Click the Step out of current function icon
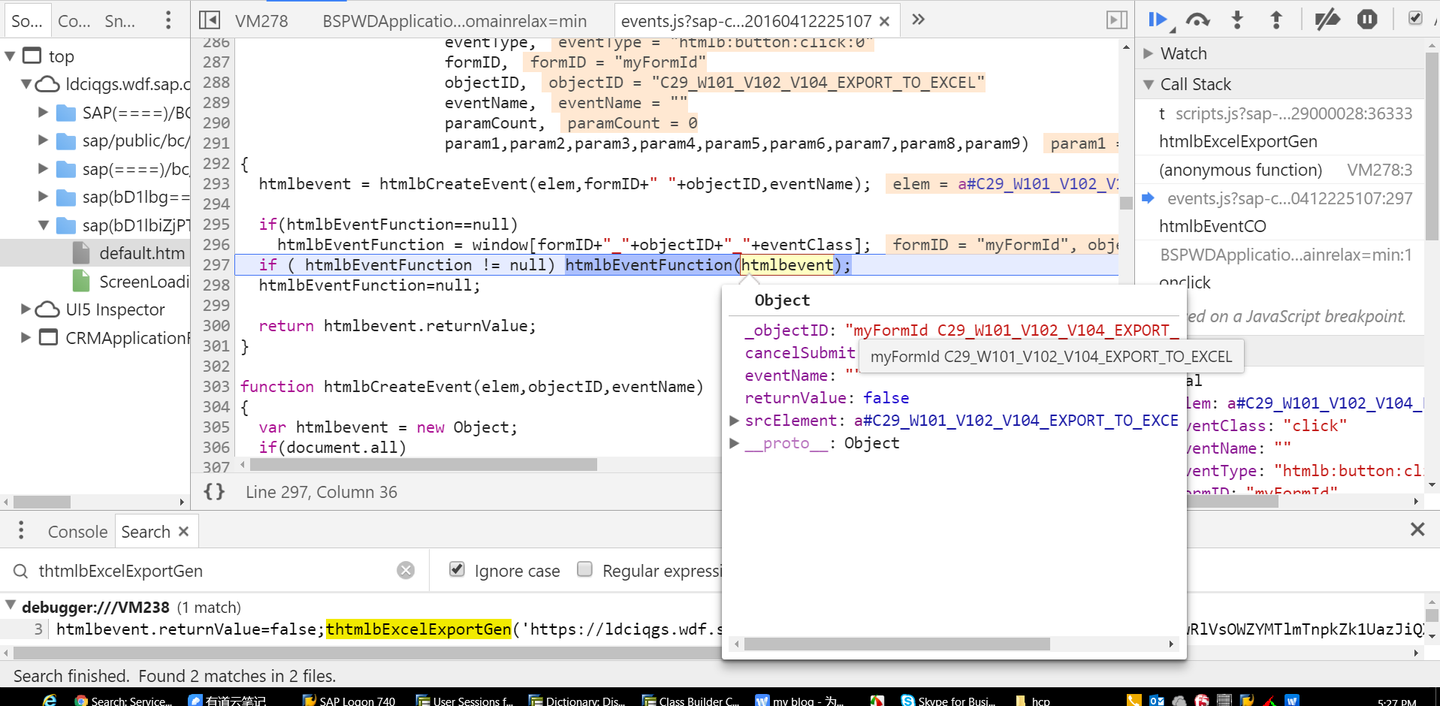Screen dimensions: 1440x706 (1276, 19)
